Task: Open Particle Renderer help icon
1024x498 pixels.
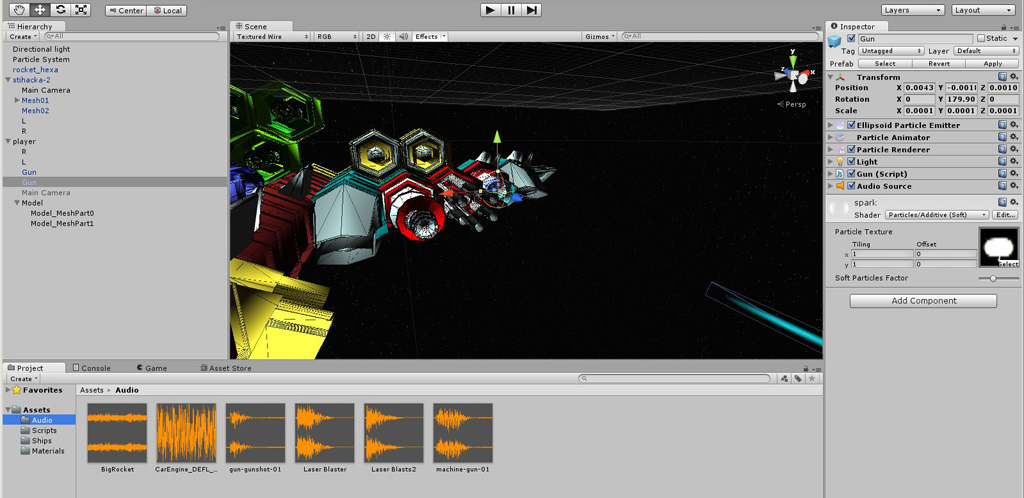Action: [1002, 149]
